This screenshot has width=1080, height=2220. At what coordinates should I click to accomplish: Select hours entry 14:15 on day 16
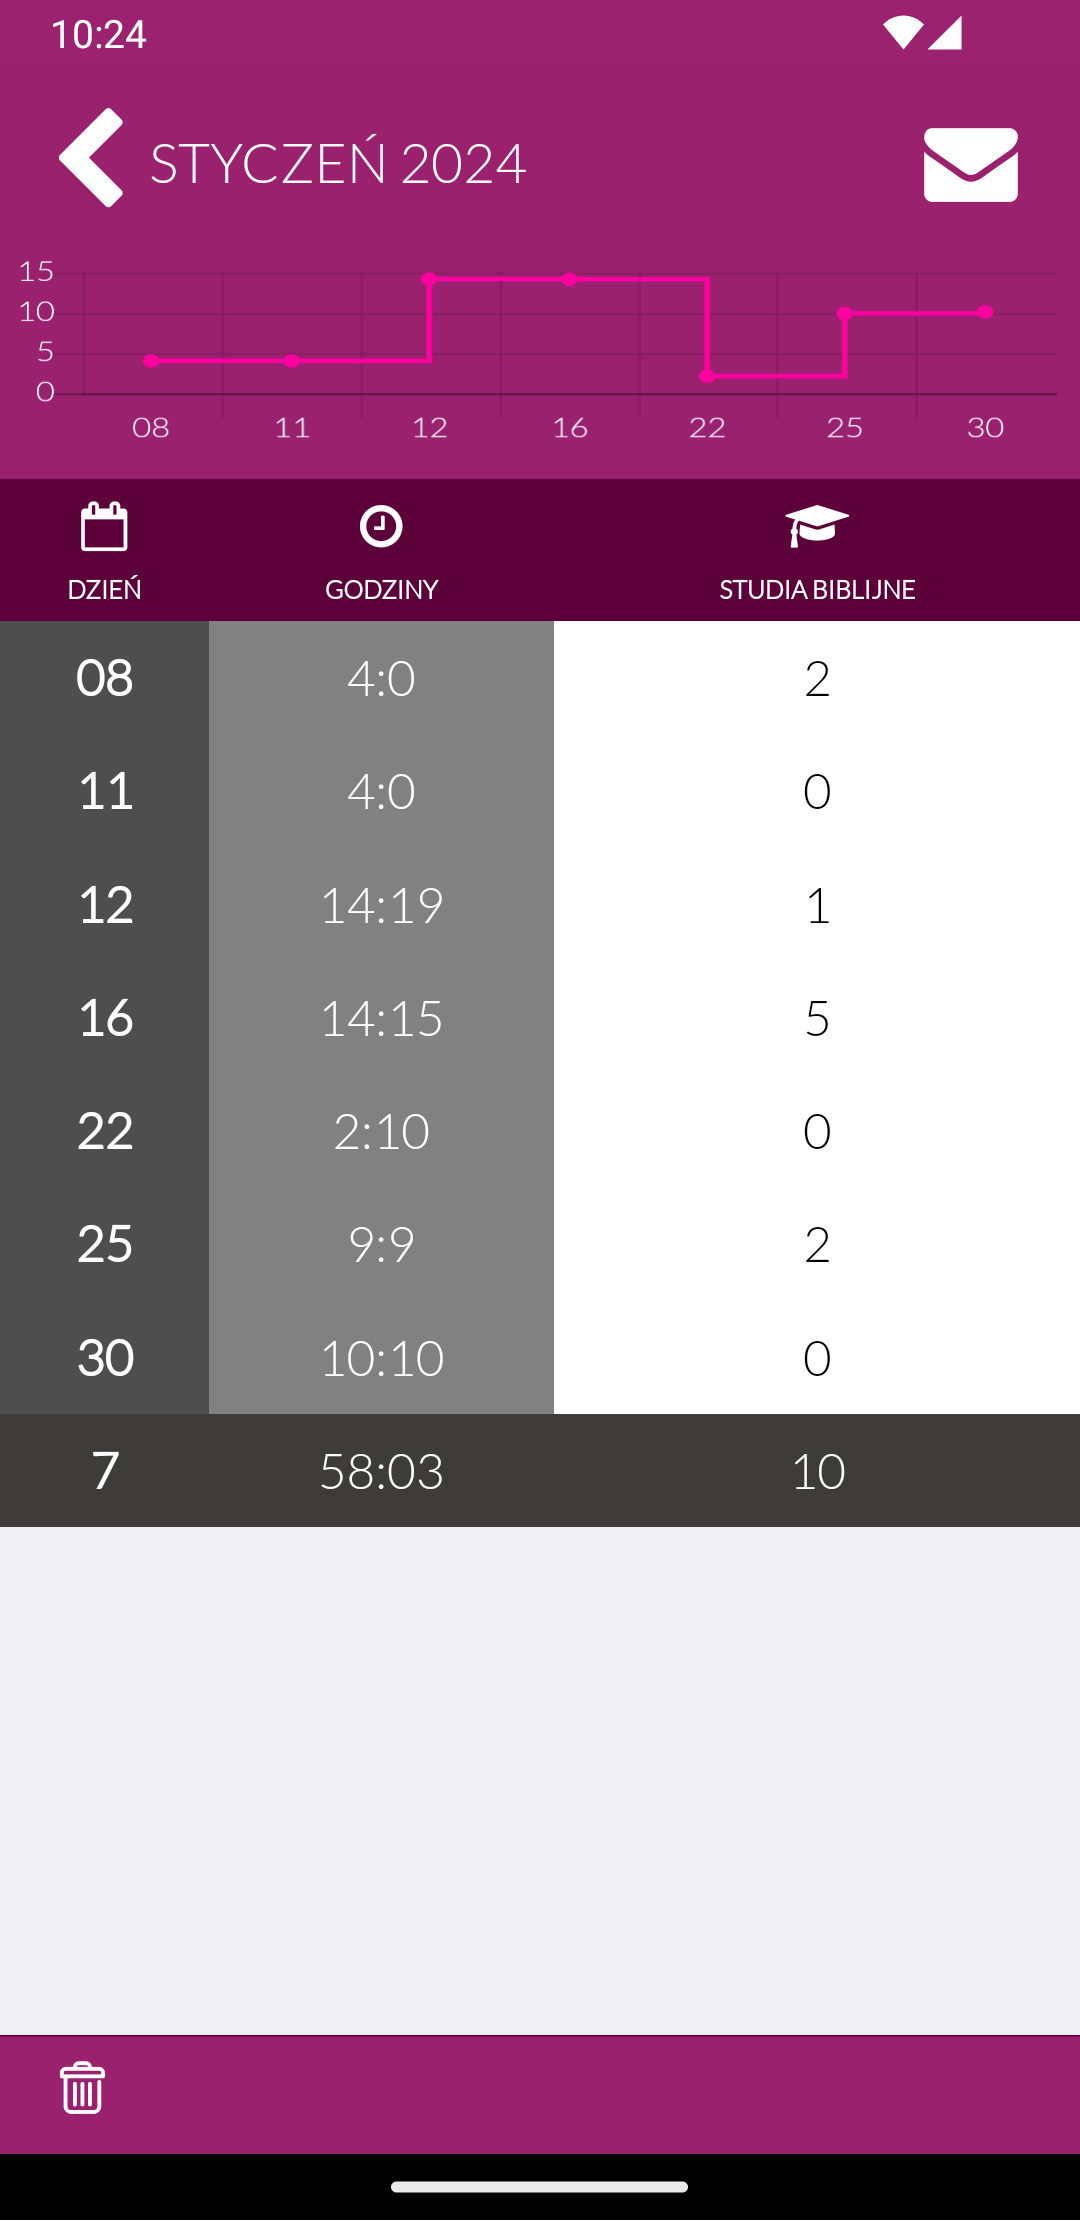click(x=381, y=1018)
